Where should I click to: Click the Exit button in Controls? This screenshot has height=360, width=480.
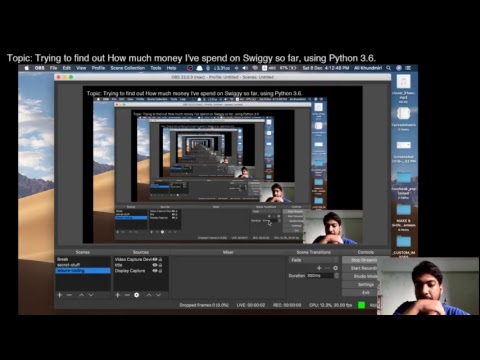360,292
